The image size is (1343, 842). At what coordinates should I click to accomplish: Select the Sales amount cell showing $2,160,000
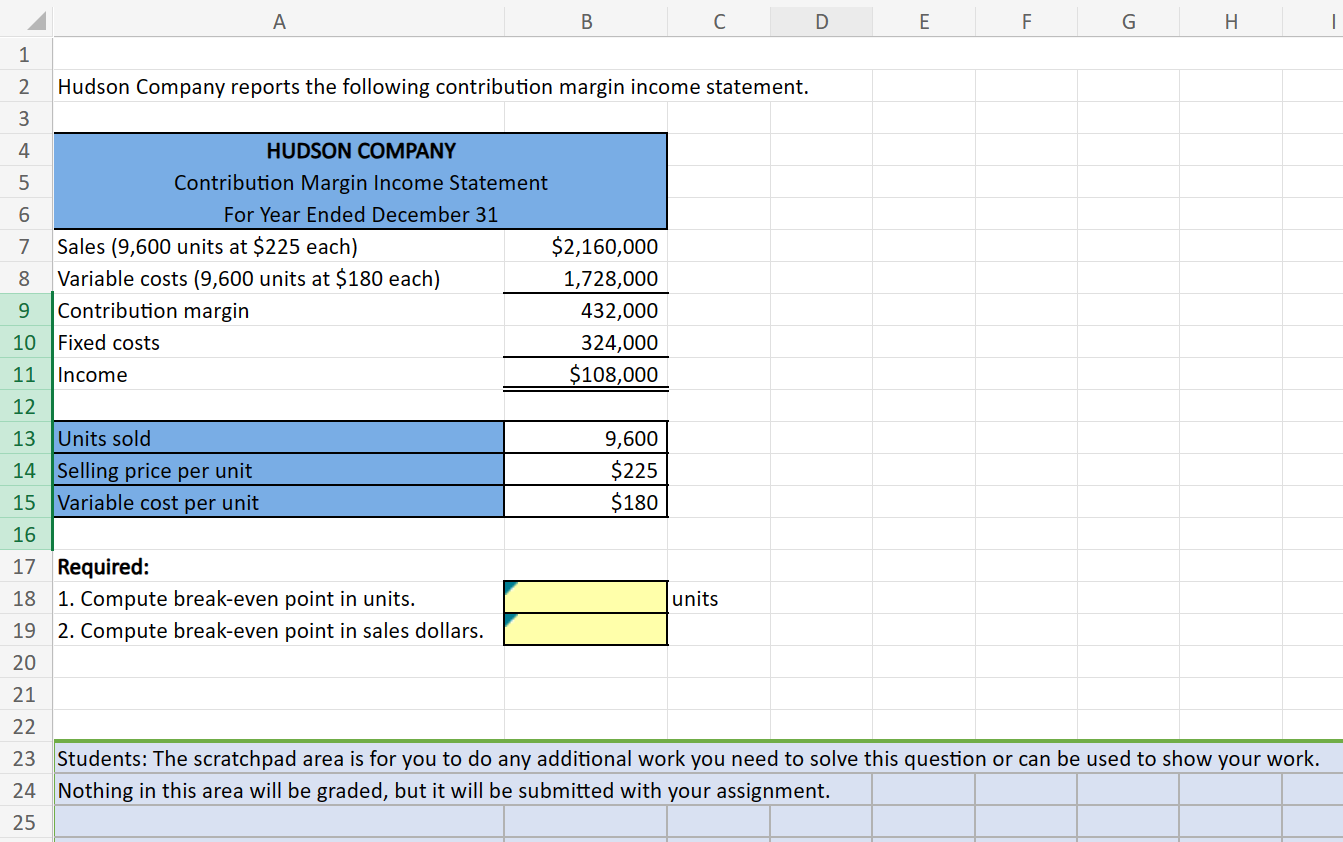click(586, 246)
